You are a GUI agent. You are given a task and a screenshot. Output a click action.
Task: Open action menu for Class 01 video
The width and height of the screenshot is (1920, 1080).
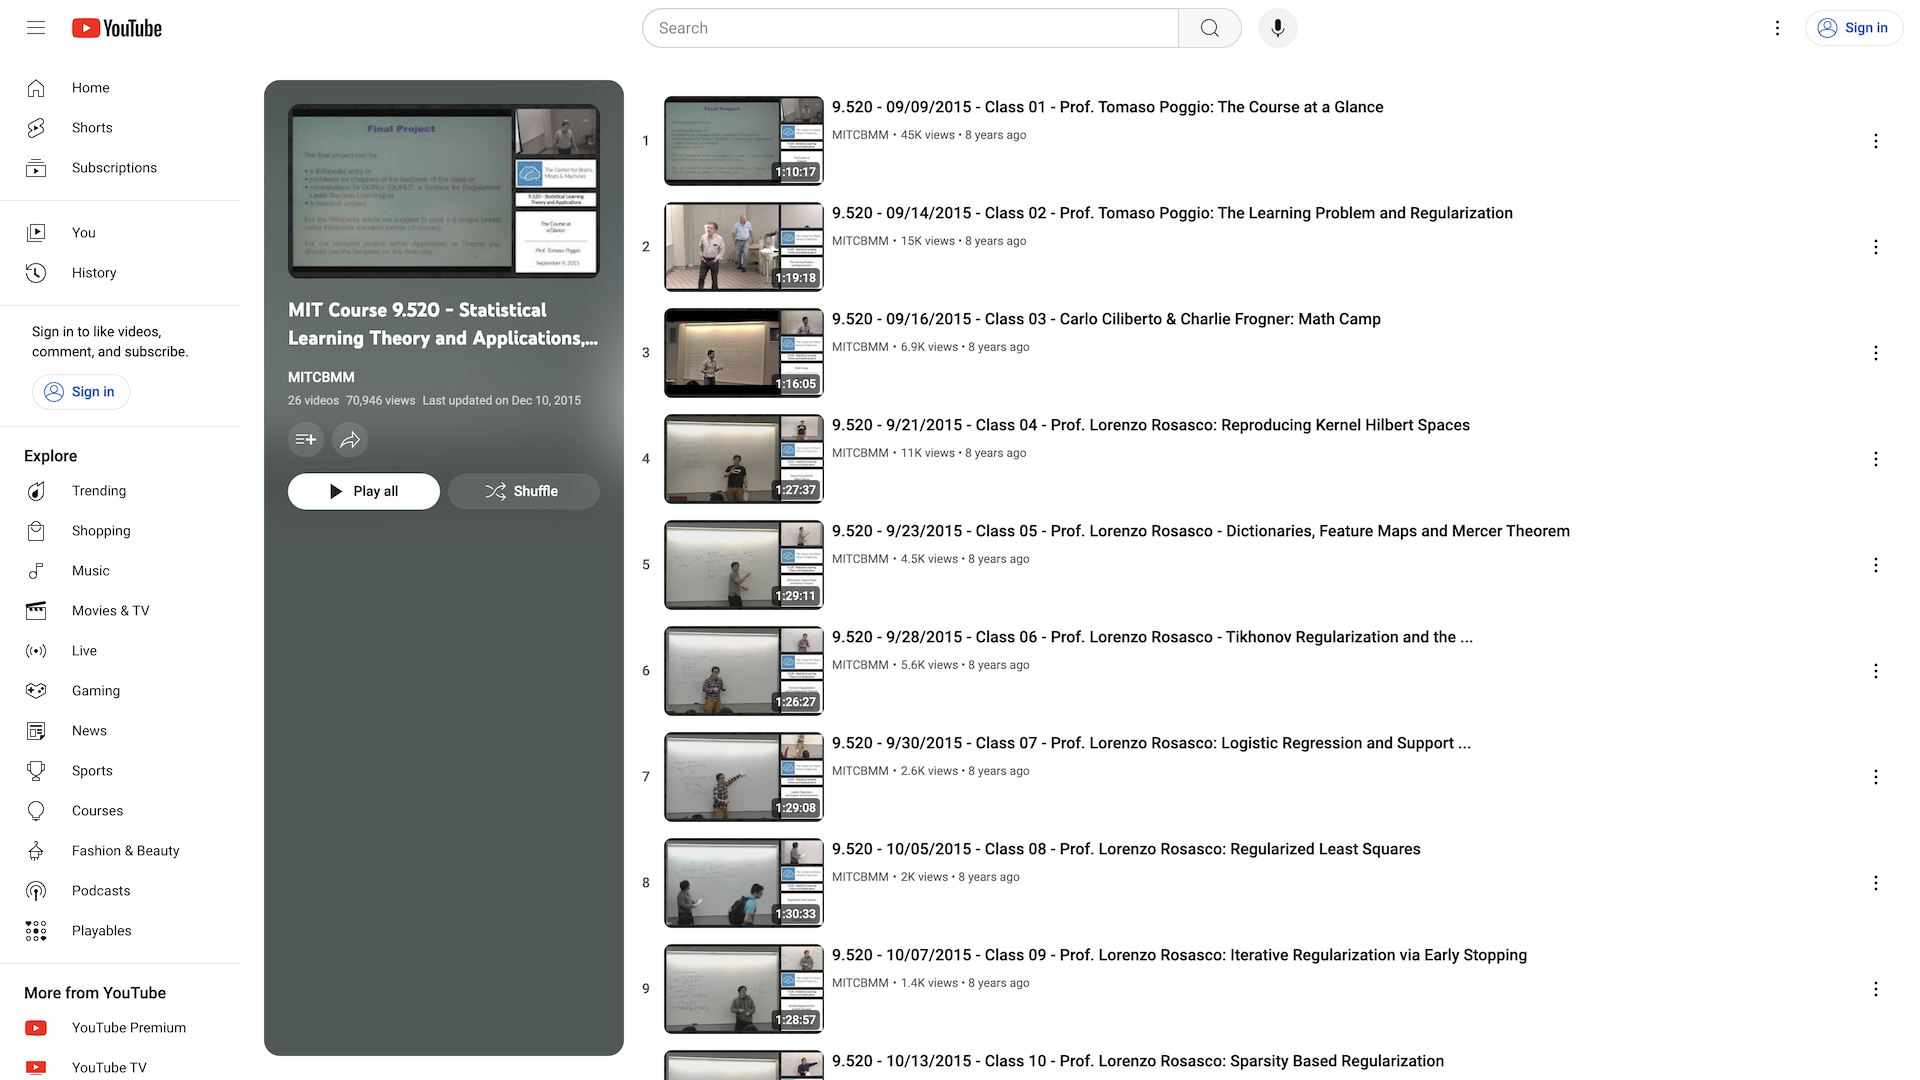click(x=1876, y=141)
